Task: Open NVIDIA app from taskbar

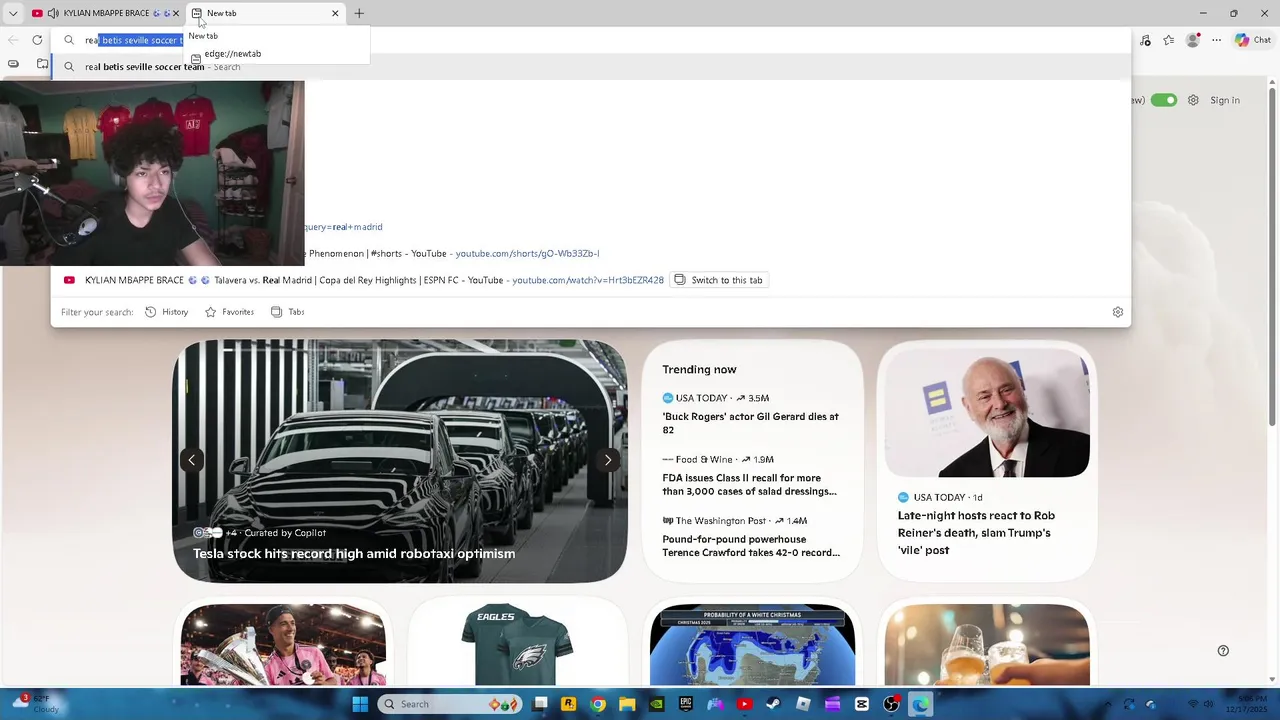Action: coord(656,704)
